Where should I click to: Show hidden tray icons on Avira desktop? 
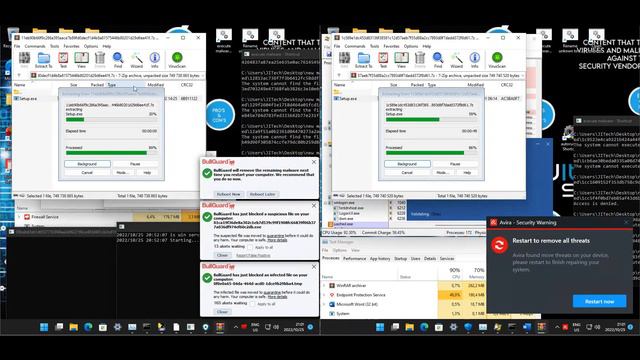[557, 327]
